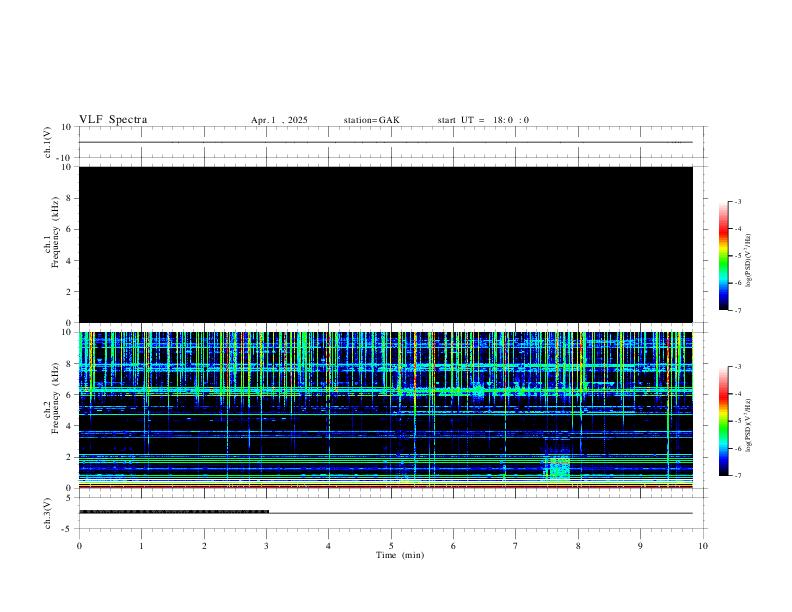The image size is (792, 612).
Task: Click the -5 label on ch.1 color bar
Action: pos(738,256)
